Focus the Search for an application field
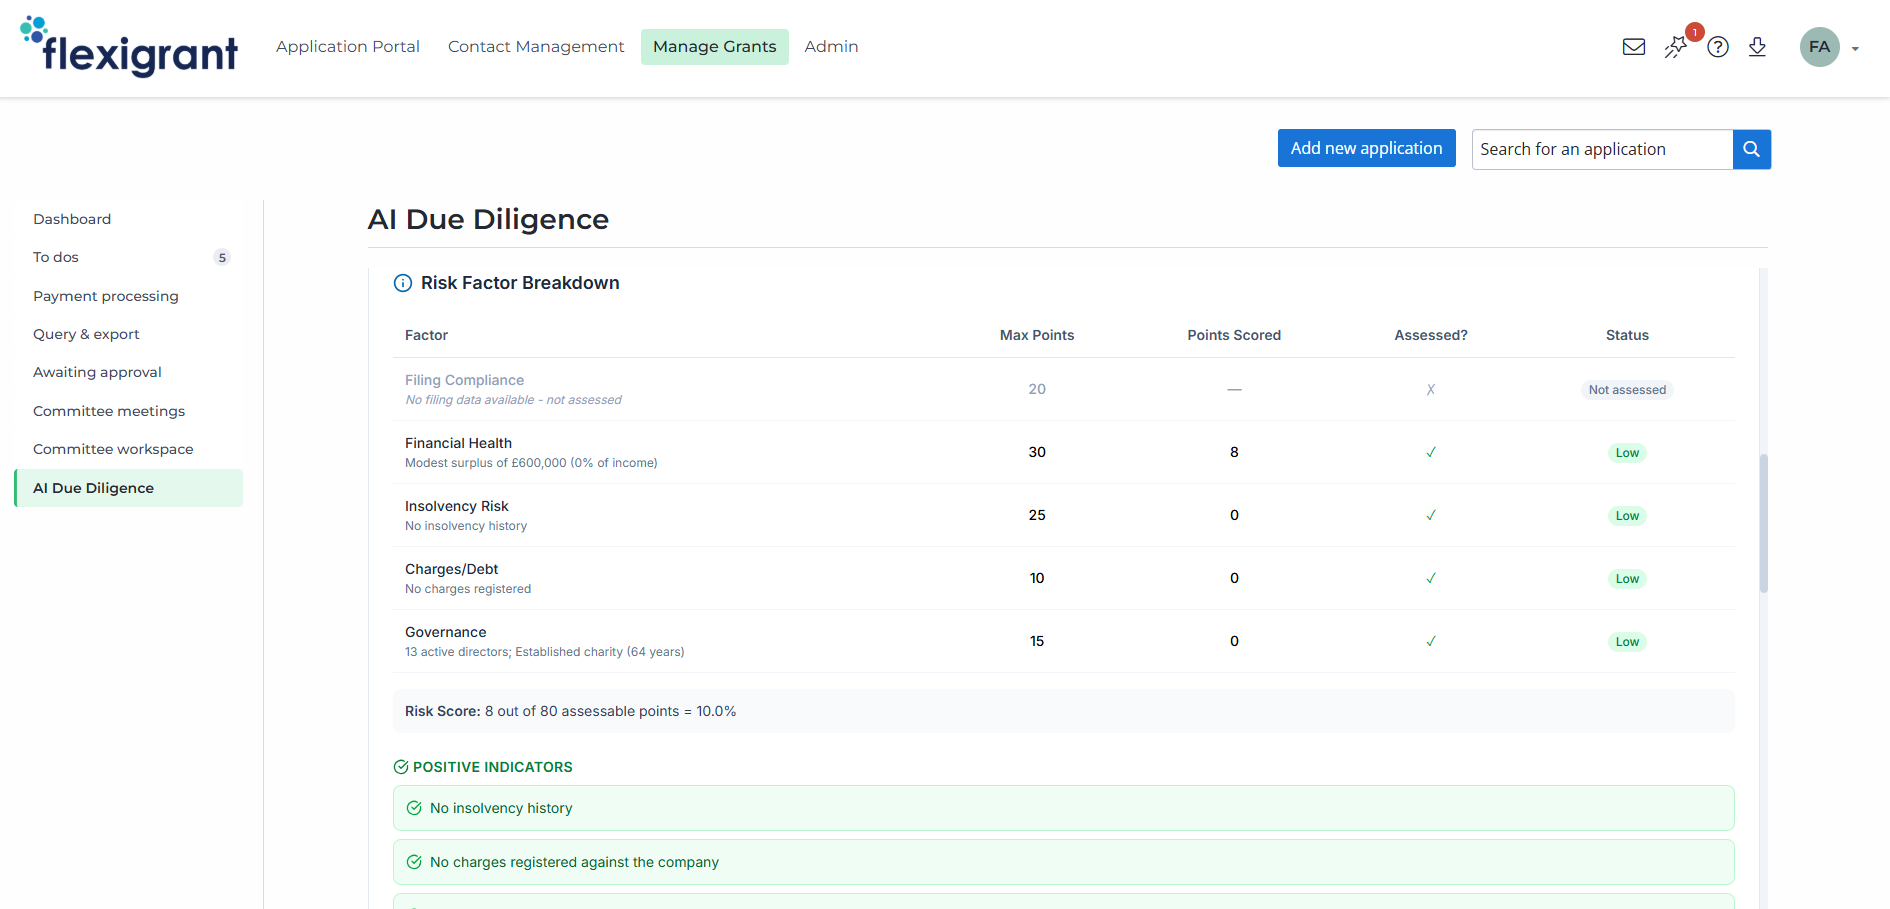1890x909 pixels. click(1602, 149)
